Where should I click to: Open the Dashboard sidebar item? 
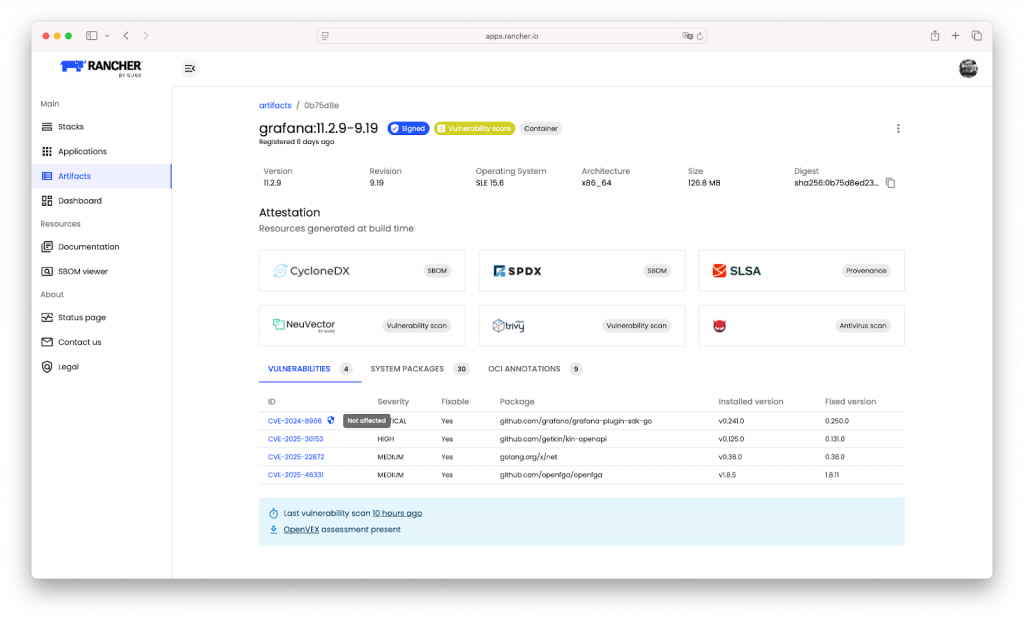79,201
